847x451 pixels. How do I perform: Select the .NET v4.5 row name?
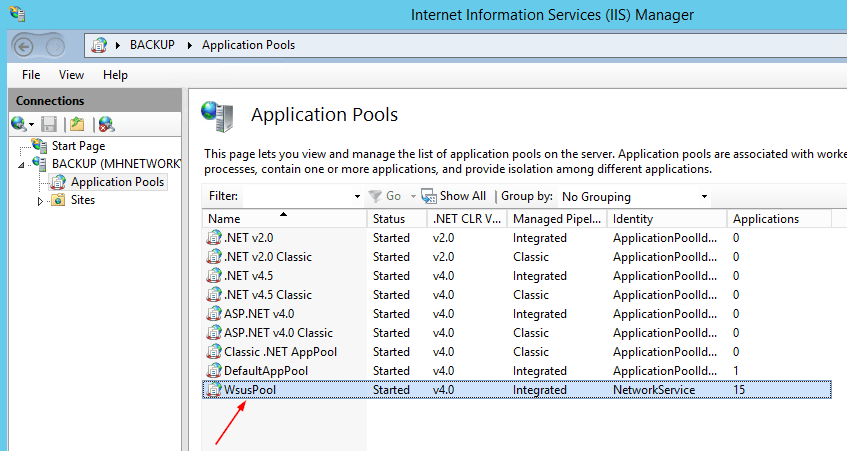248,275
